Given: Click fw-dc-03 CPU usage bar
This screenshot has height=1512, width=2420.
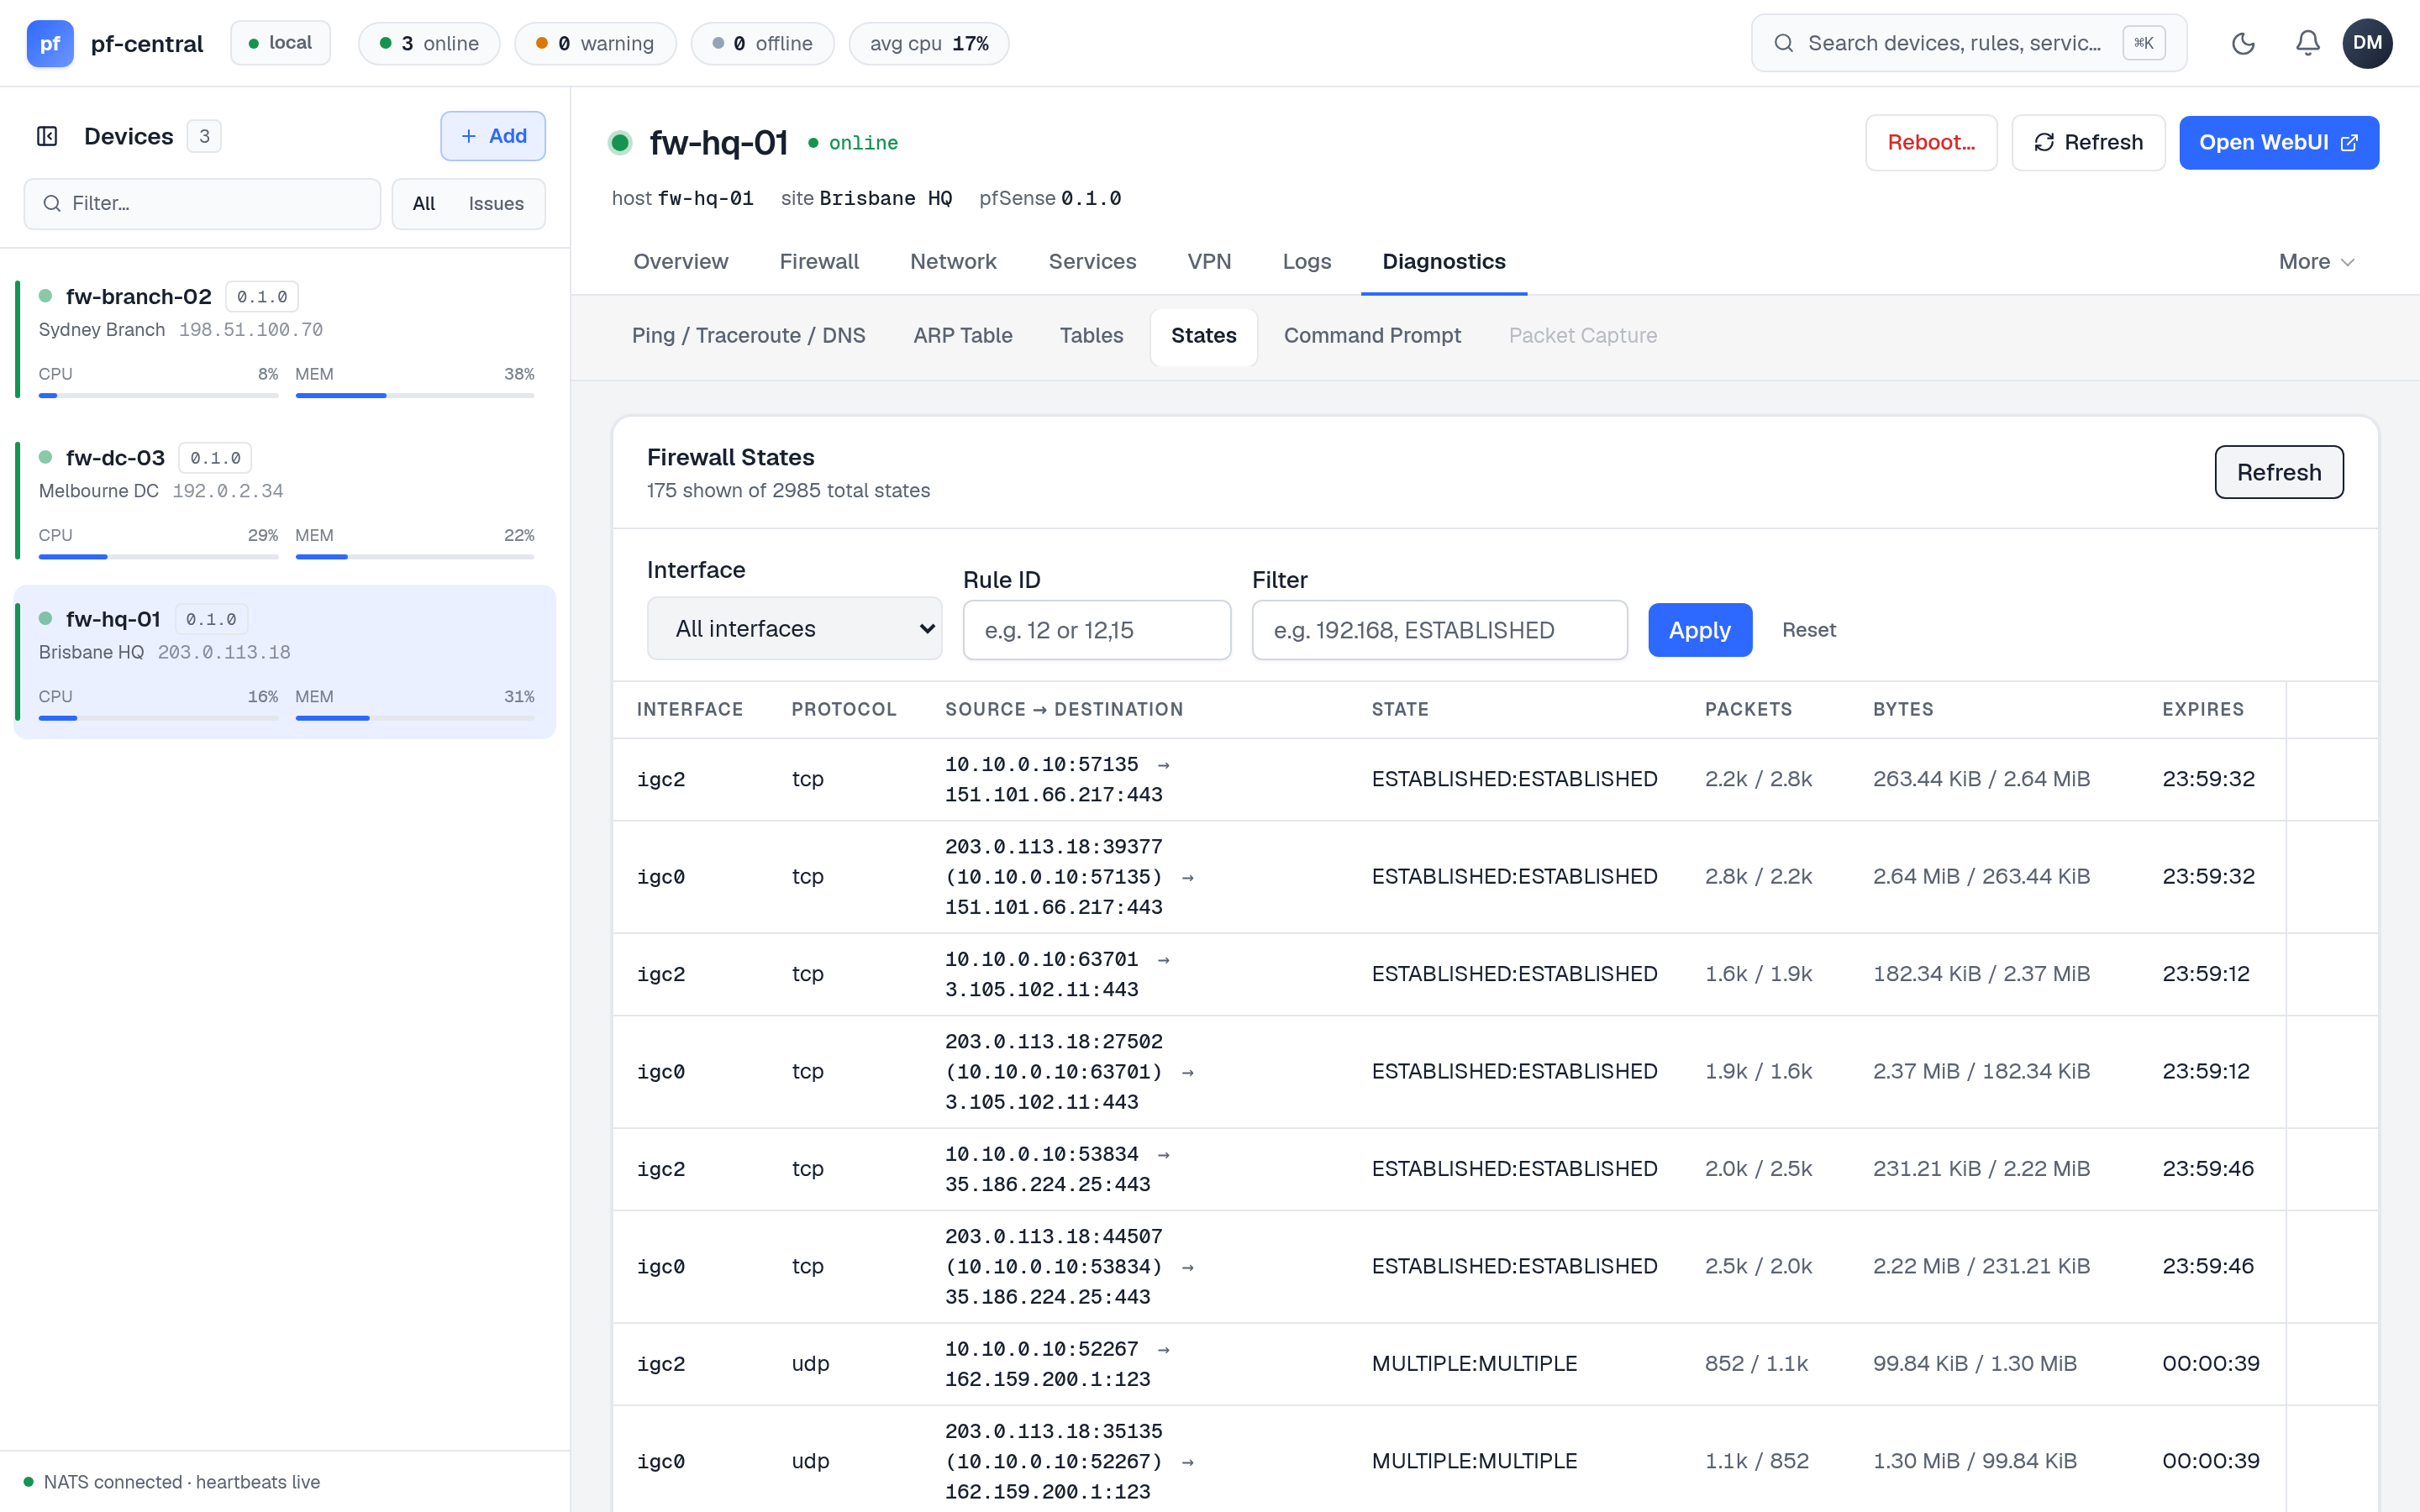Looking at the screenshot, I should click(158, 557).
